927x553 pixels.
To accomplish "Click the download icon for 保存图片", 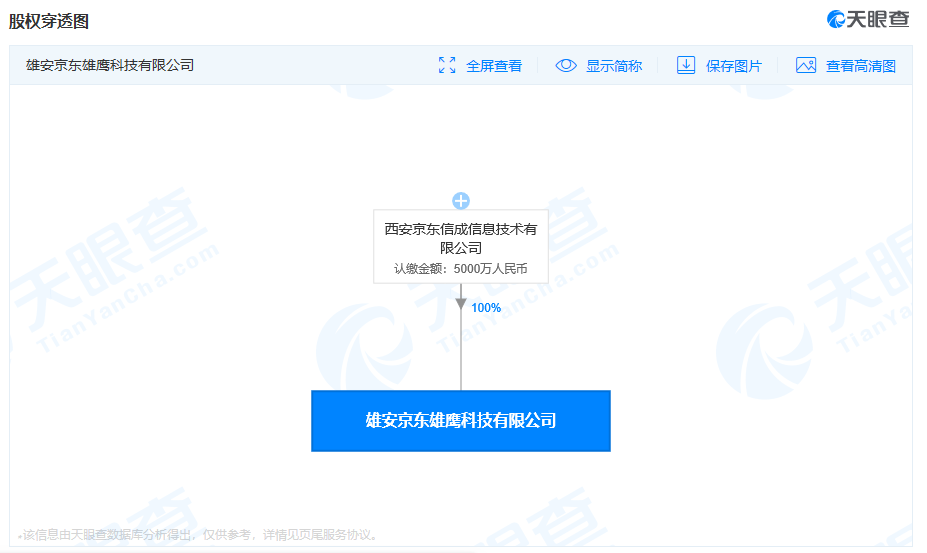I will coord(686,65).
